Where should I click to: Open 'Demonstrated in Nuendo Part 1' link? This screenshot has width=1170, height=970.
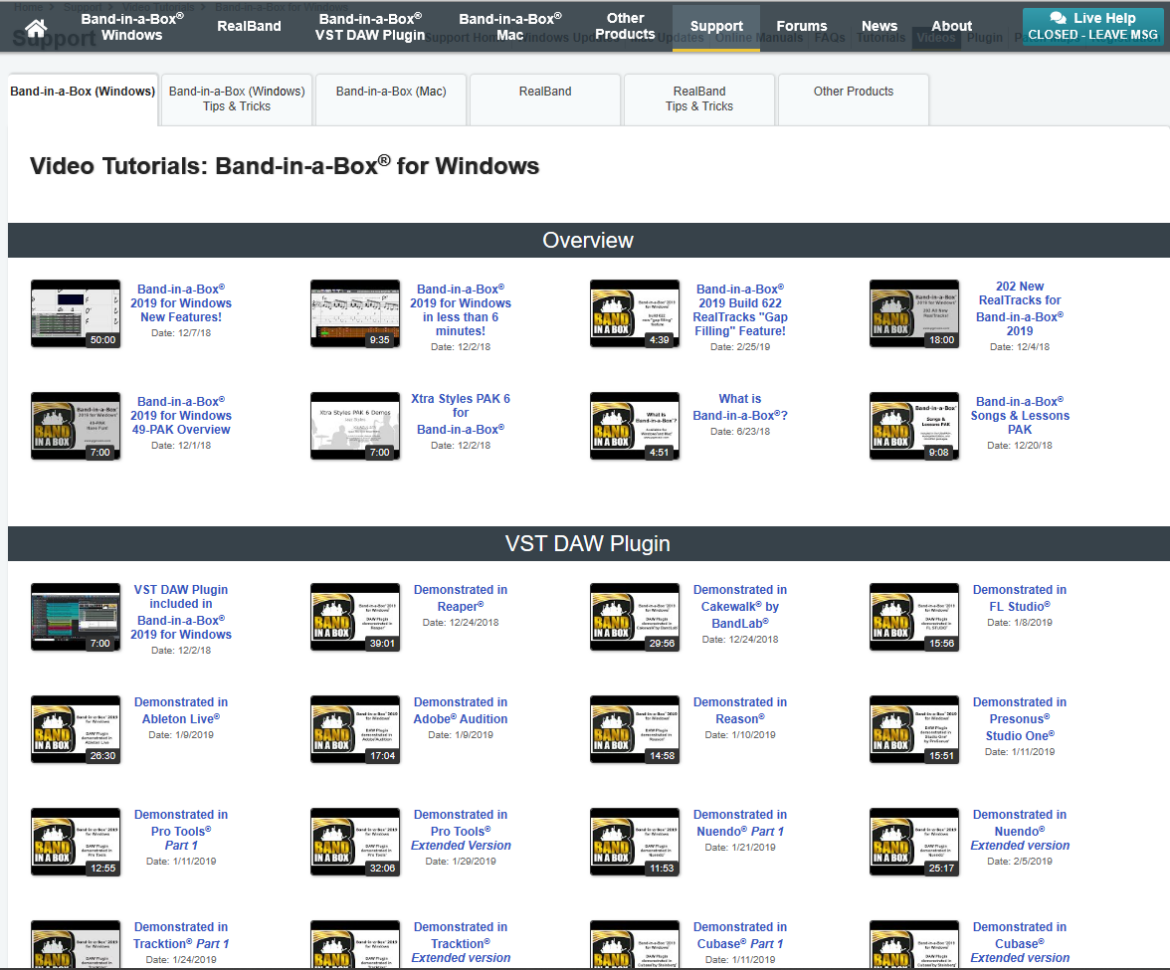740,823
